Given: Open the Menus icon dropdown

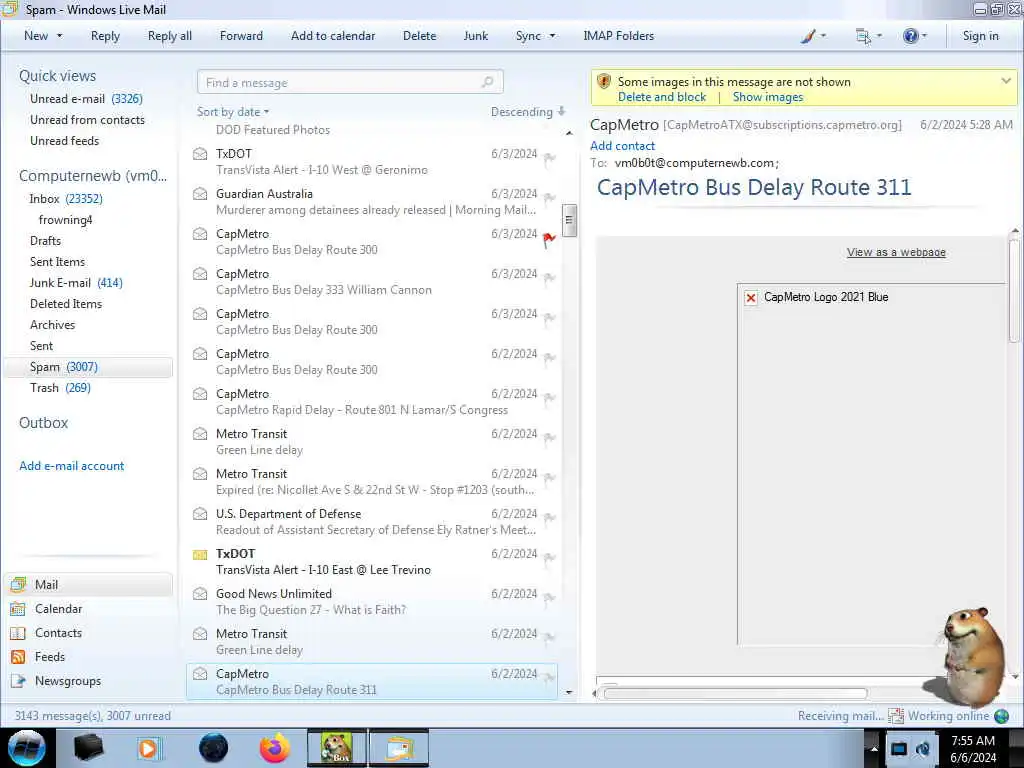Looking at the screenshot, I should point(869,36).
